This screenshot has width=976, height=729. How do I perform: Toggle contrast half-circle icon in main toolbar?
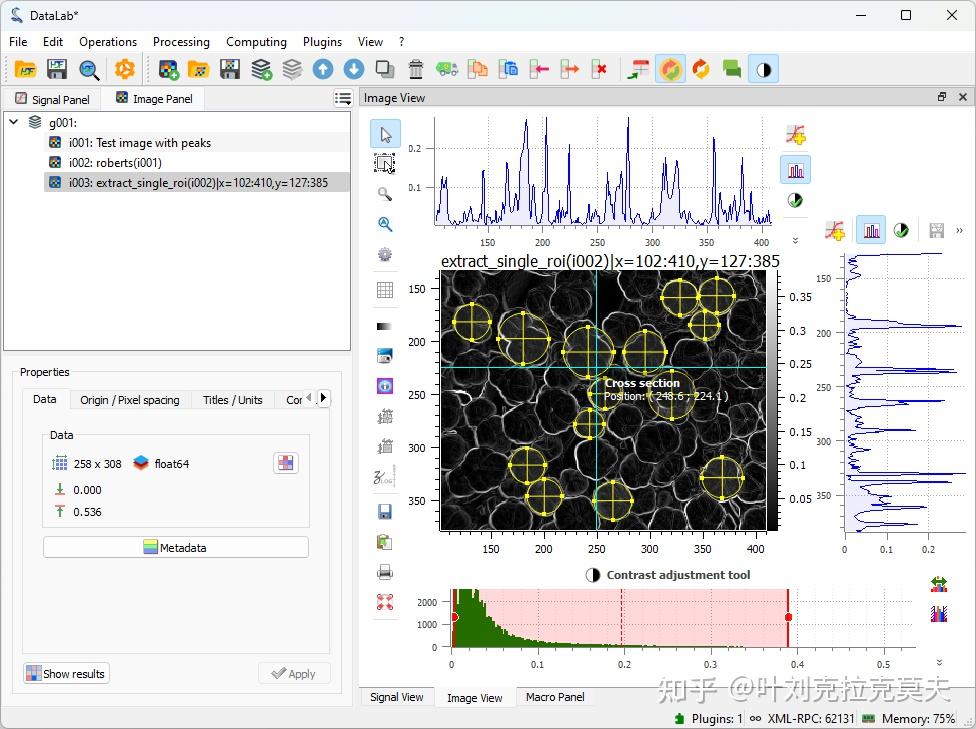(x=764, y=69)
